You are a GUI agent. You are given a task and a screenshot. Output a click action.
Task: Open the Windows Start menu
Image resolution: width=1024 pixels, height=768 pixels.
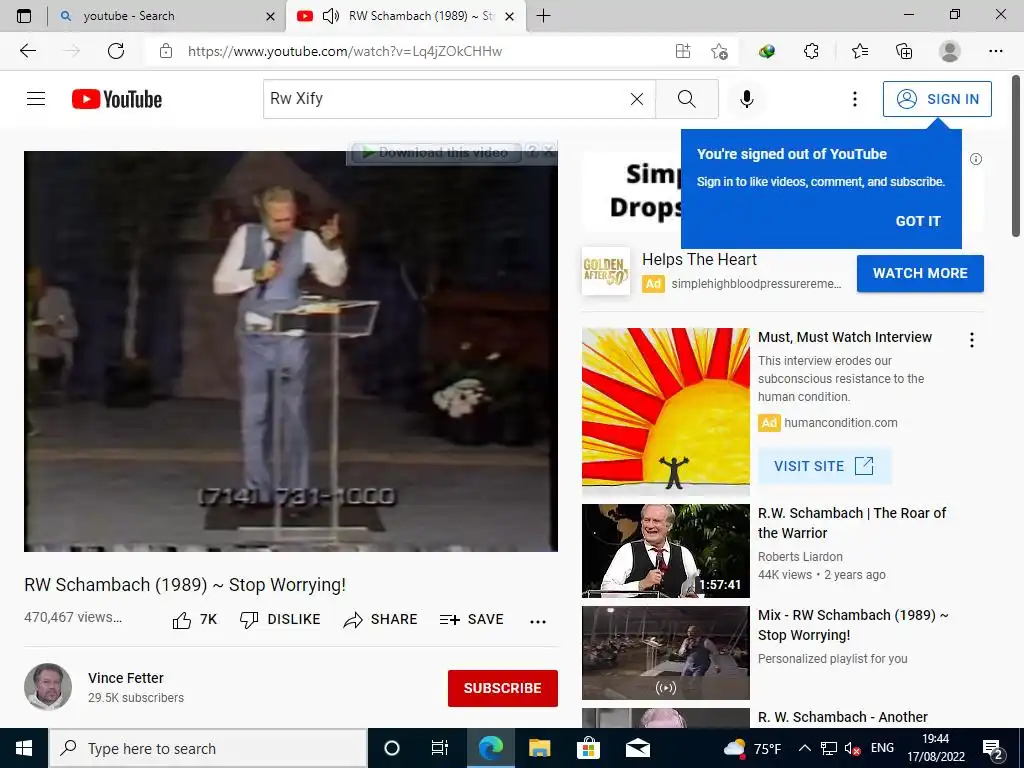[24, 748]
